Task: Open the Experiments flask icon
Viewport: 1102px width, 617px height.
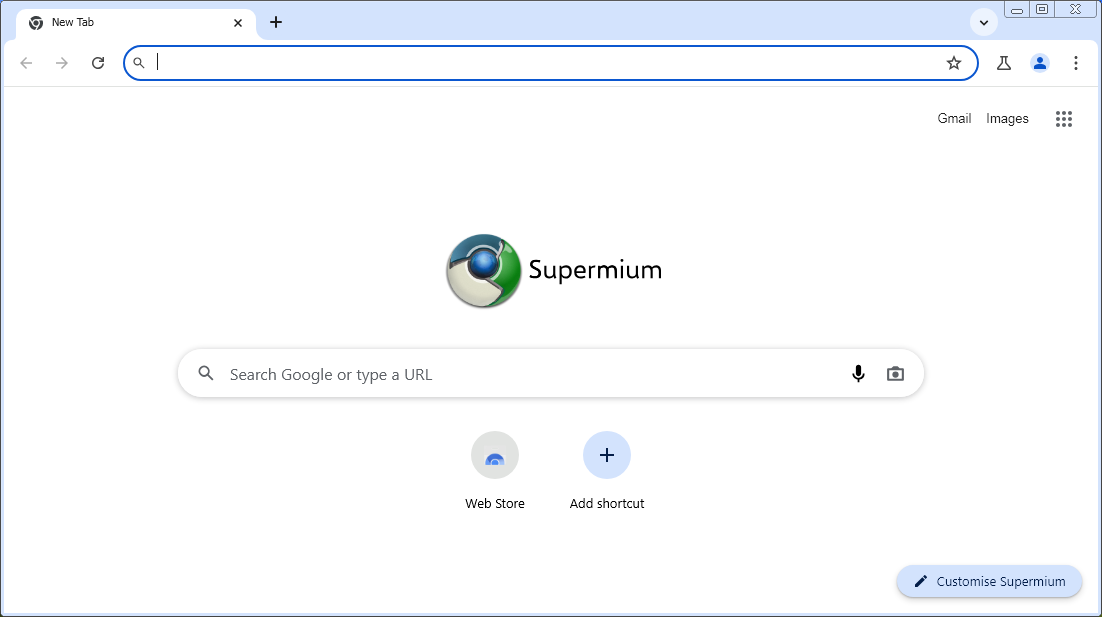Action: click(1004, 63)
